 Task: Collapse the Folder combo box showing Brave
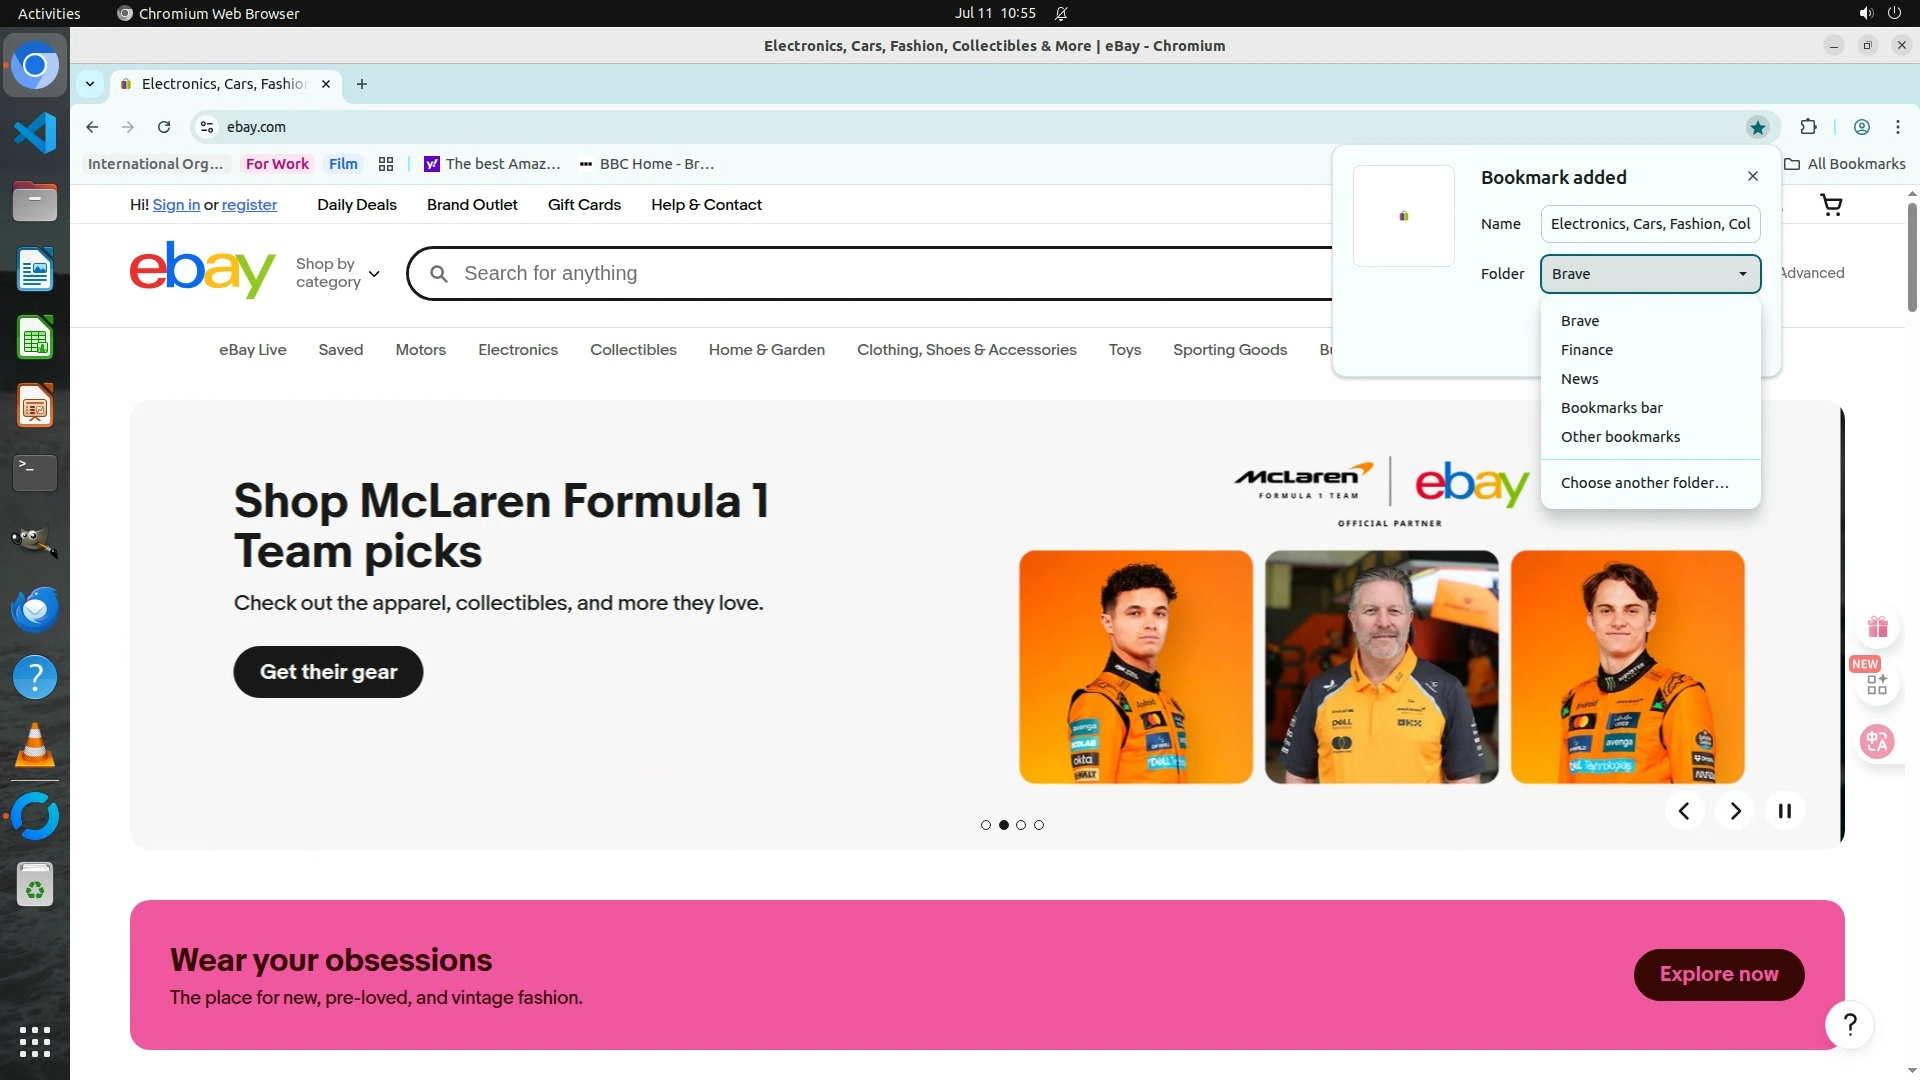[1650, 274]
